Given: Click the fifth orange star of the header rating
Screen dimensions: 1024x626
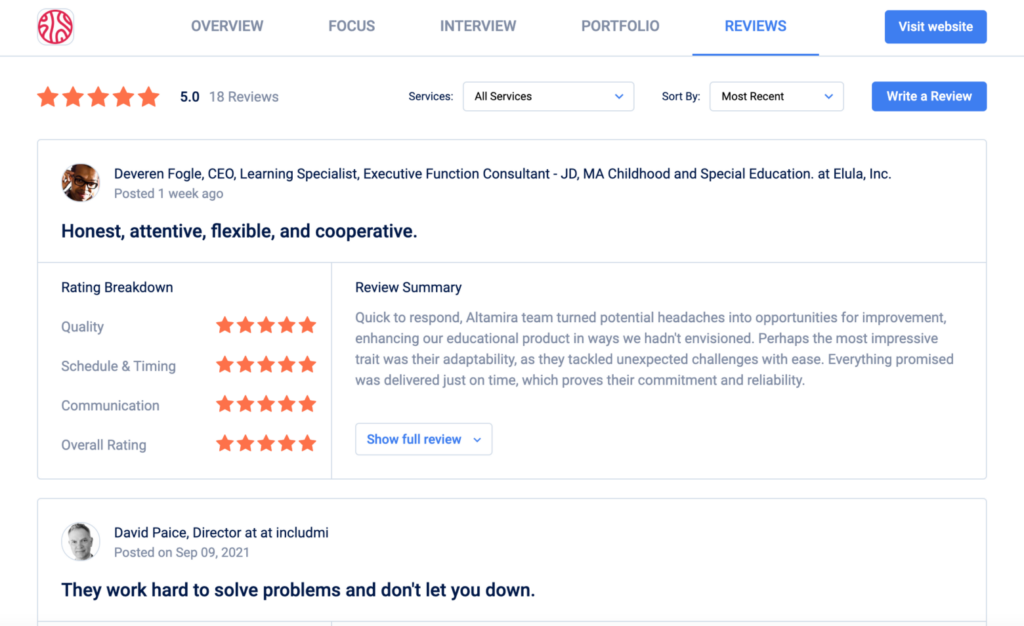Looking at the screenshot, I should click(150, 96).
